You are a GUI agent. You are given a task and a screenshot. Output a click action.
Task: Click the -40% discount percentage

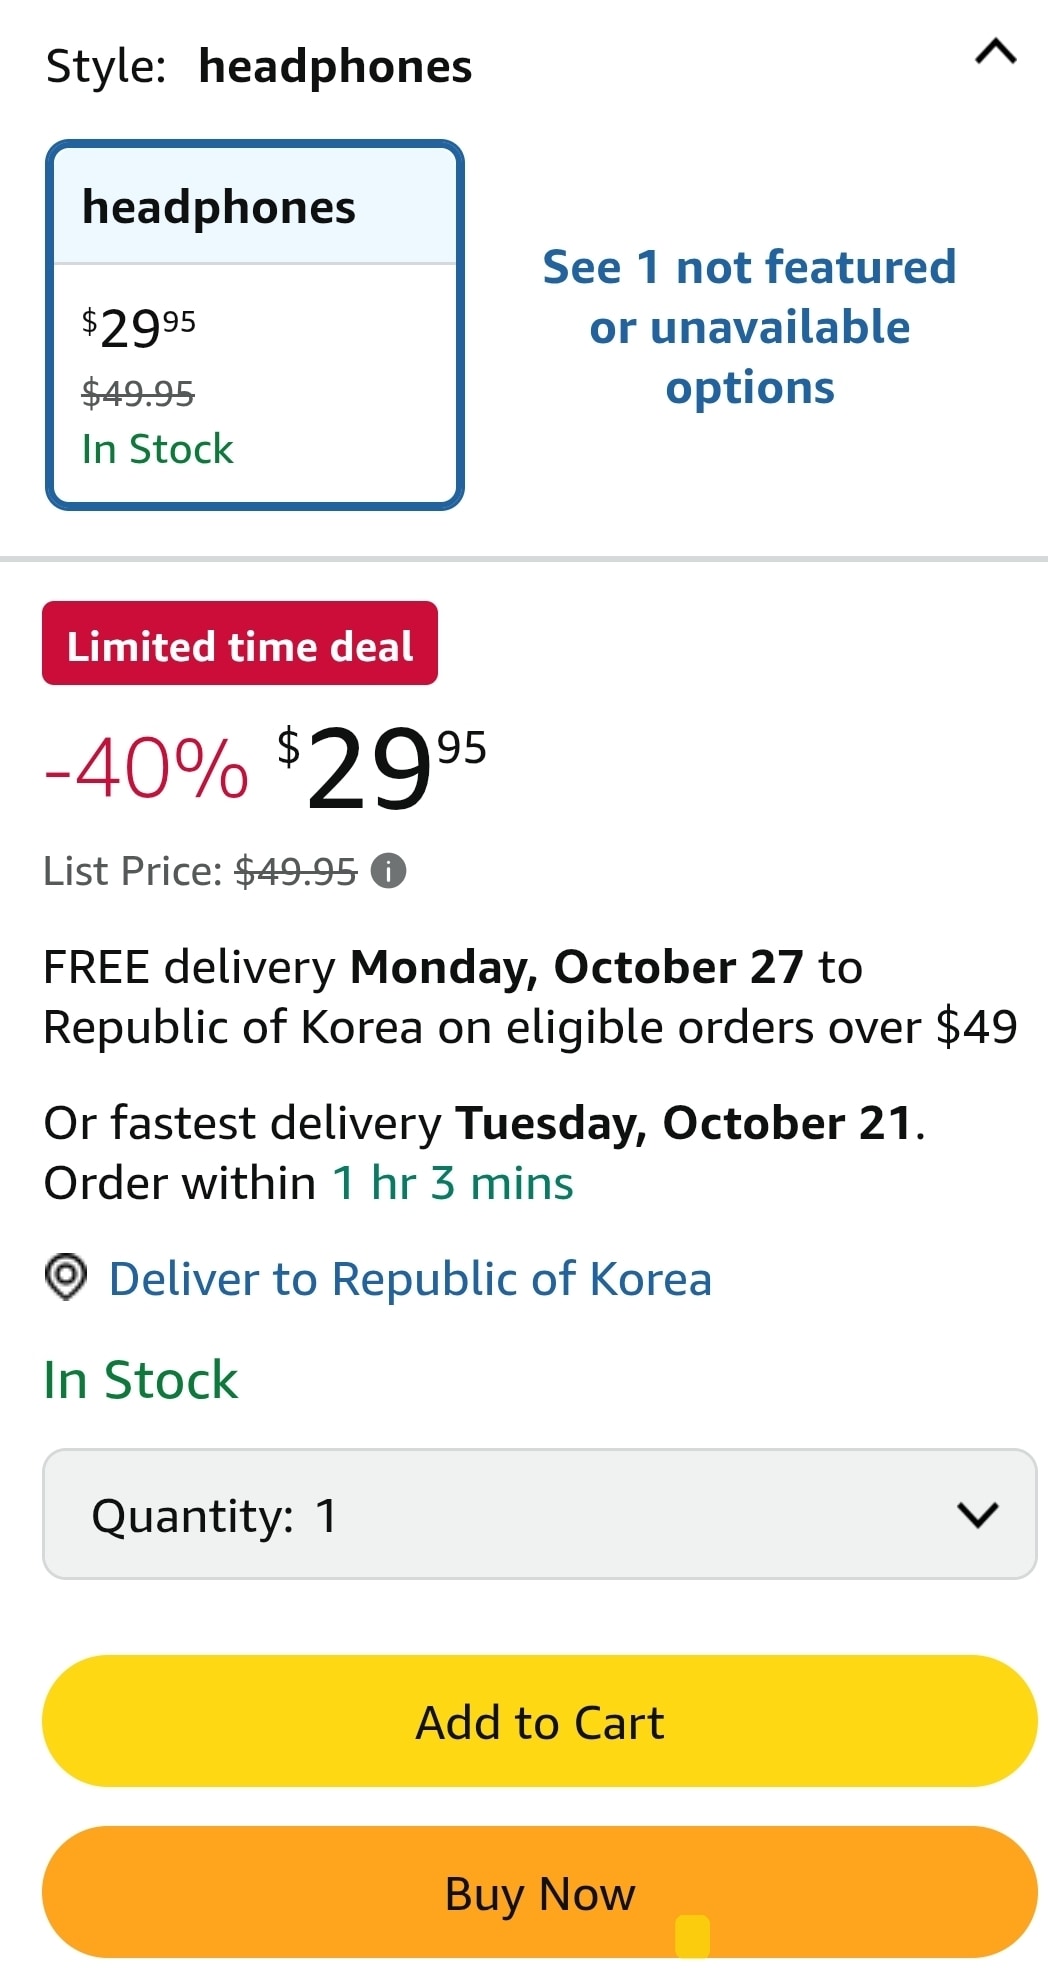tap(147, 769)
